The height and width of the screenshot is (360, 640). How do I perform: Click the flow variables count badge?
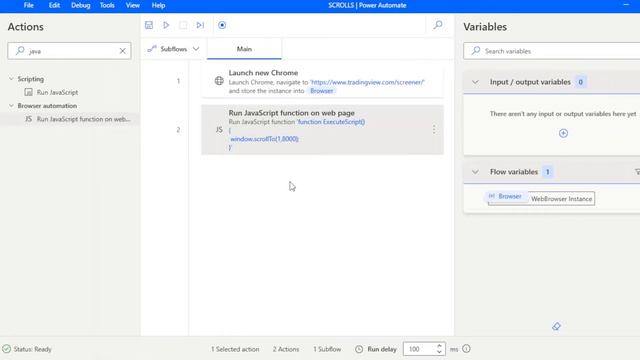[x=547, y=172]
